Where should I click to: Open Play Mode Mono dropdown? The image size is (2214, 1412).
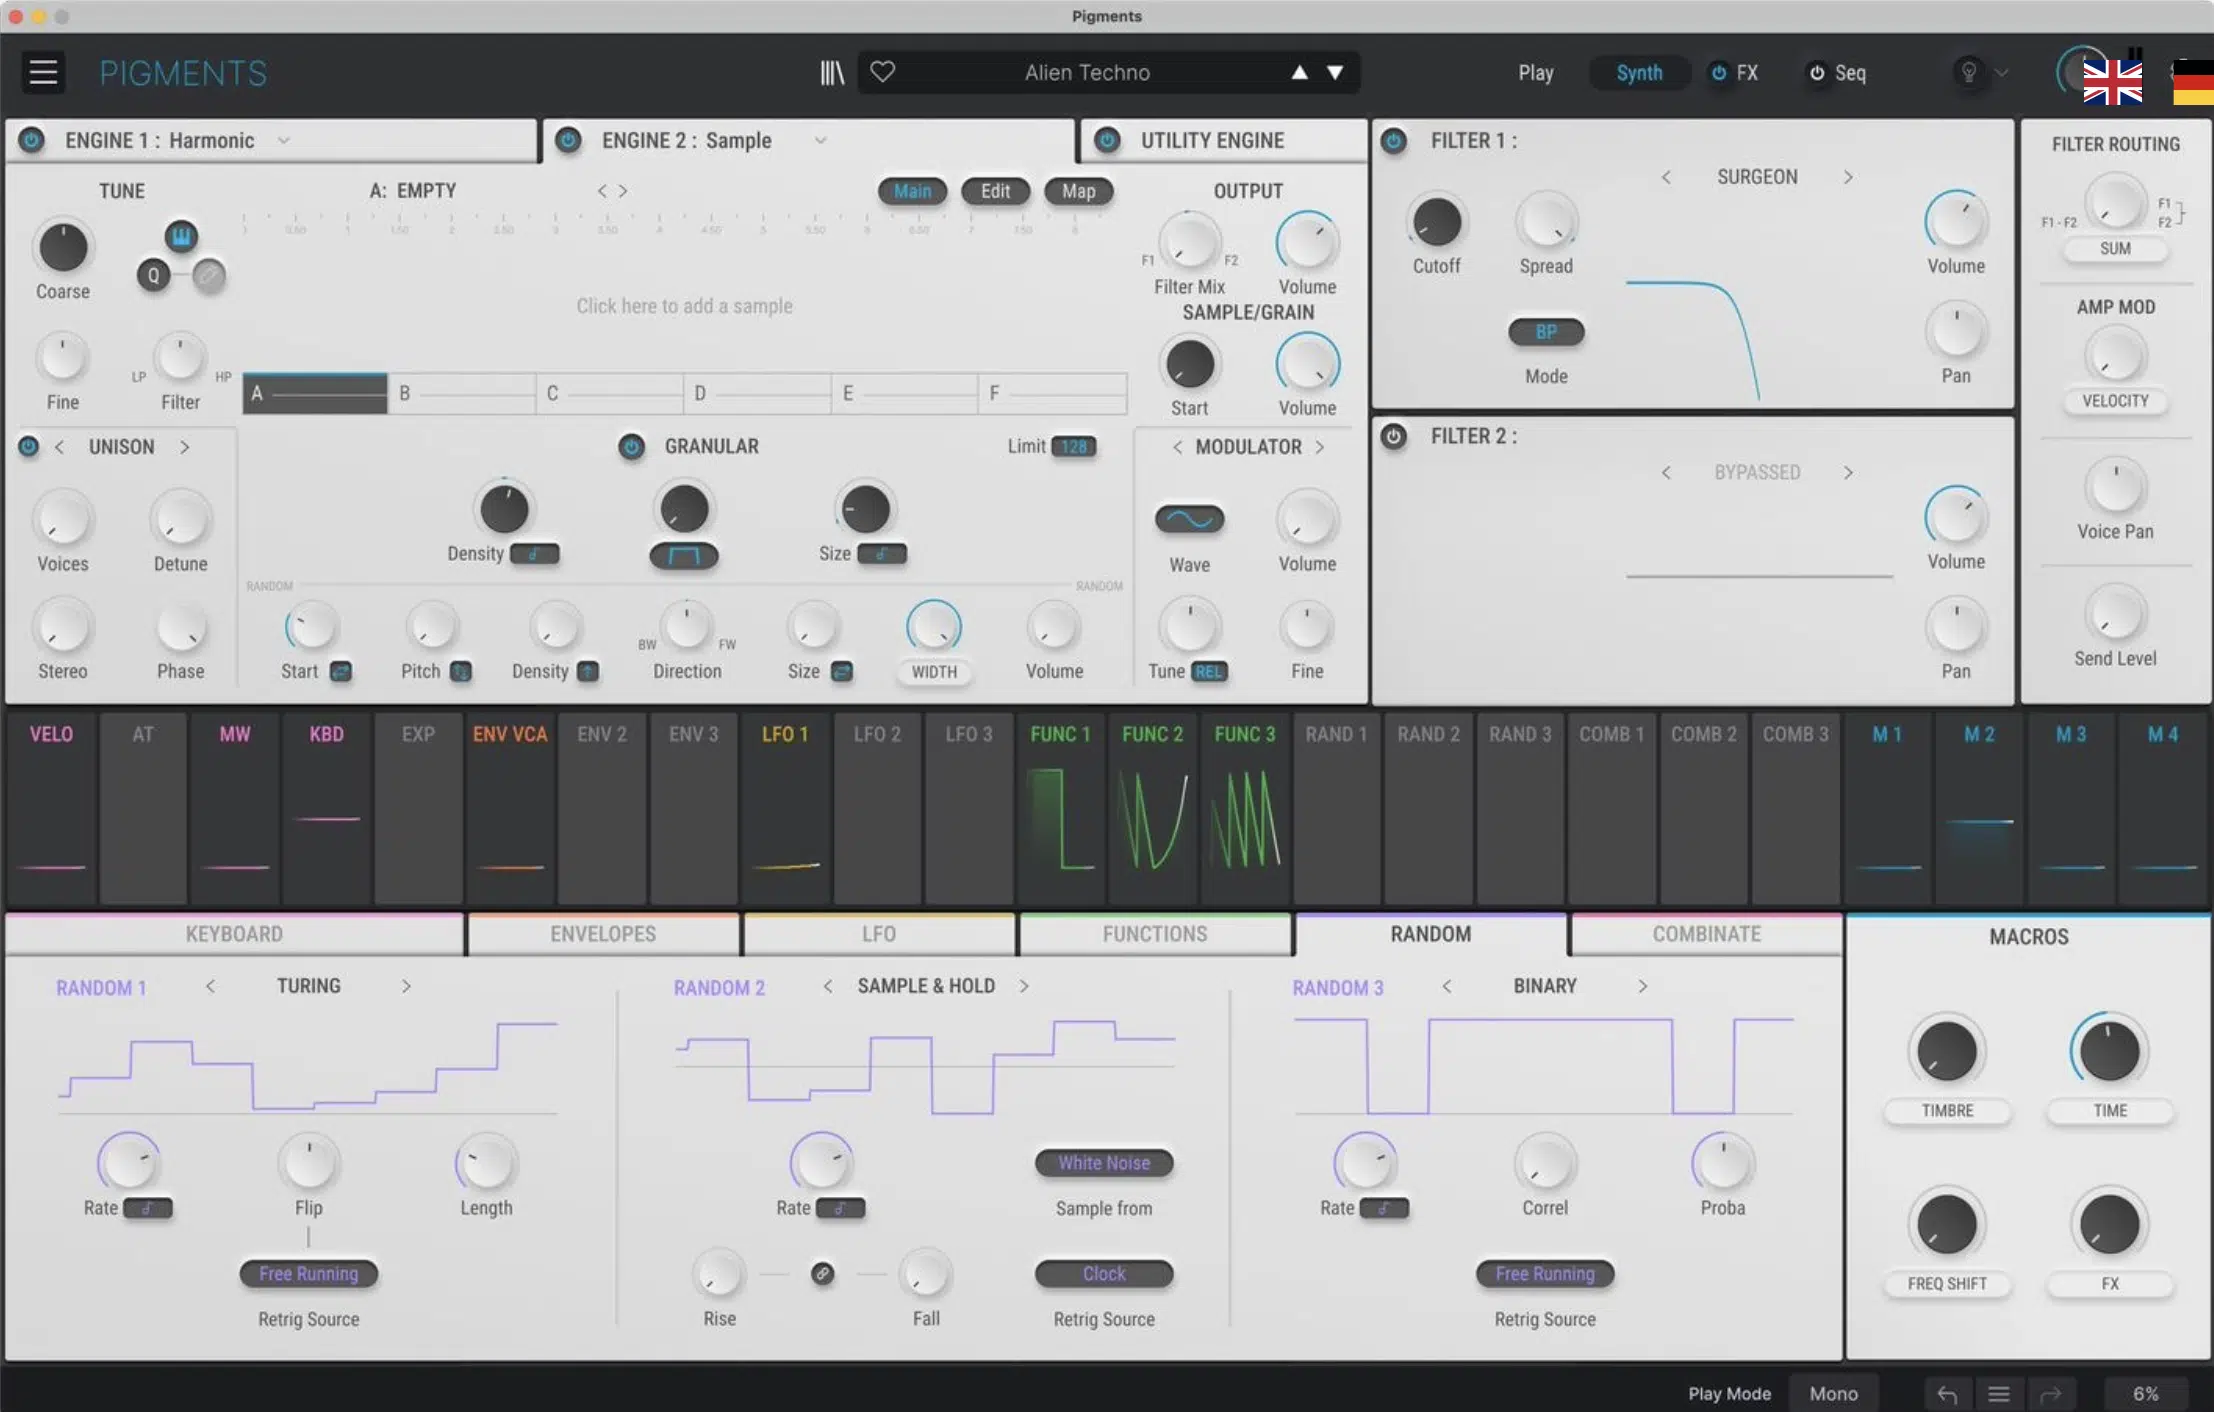pyautogui.click(x=1833, y=1394)
